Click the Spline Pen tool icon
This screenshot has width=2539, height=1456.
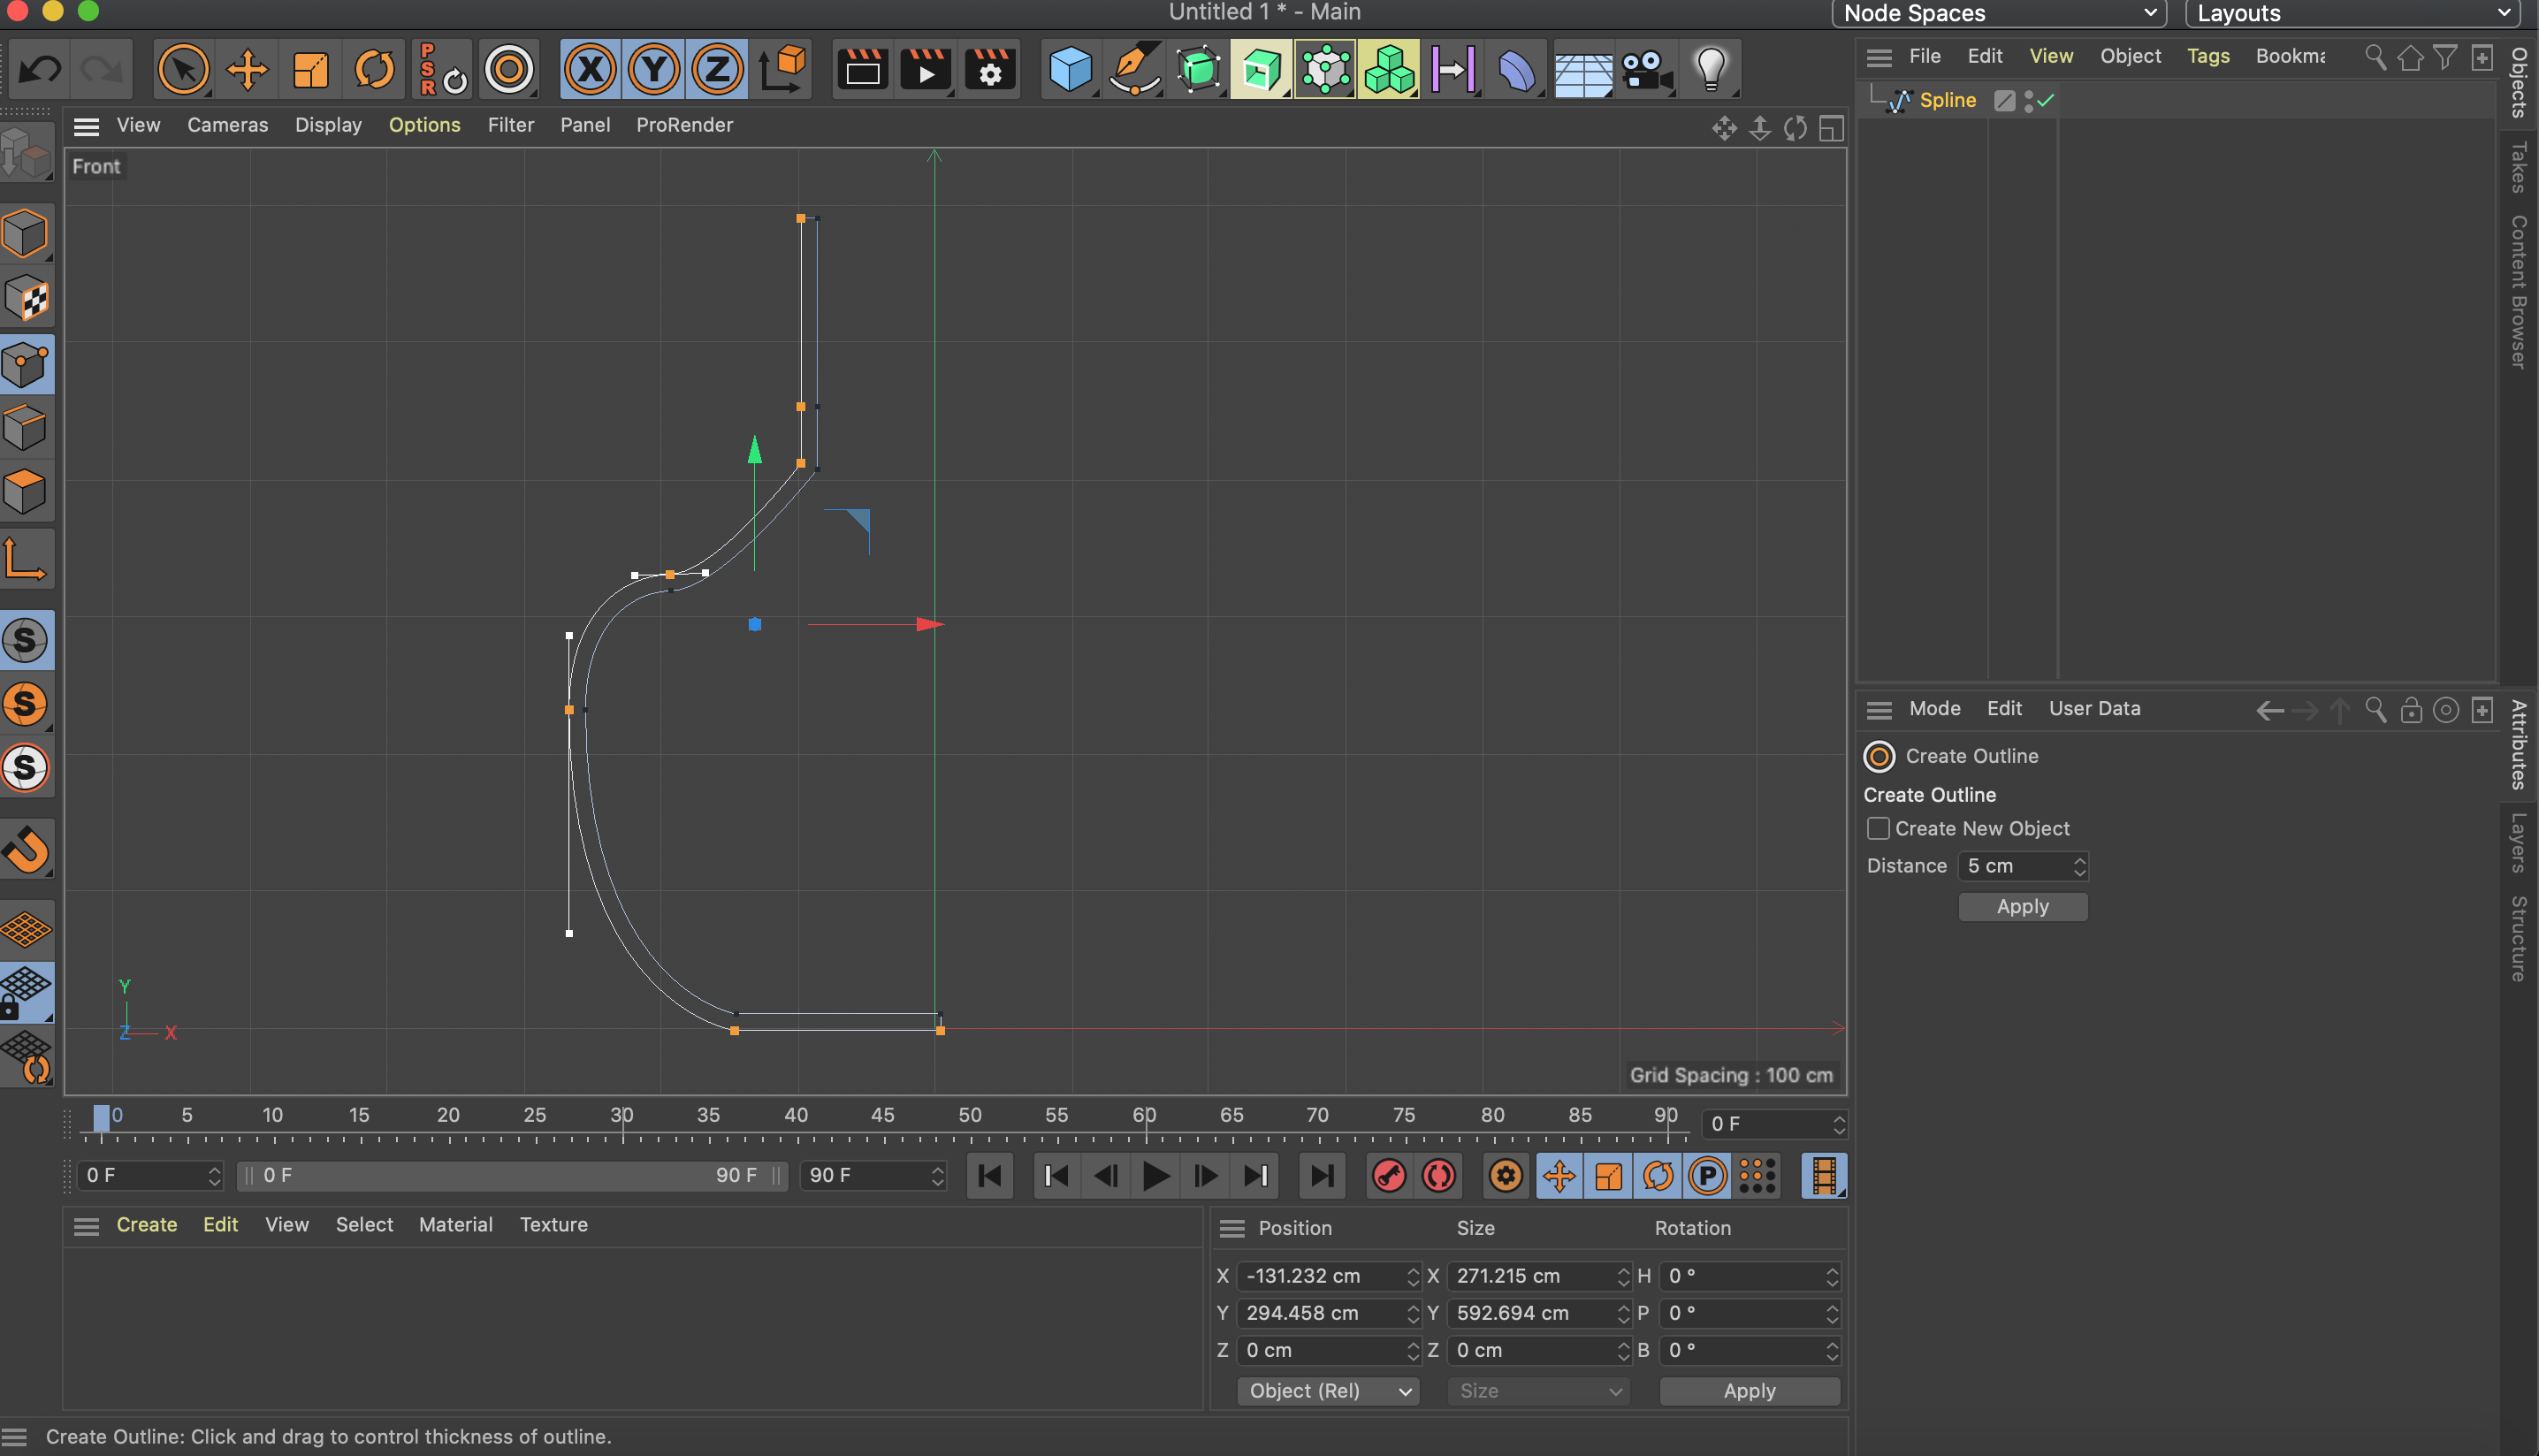[x=1134, y=70]
